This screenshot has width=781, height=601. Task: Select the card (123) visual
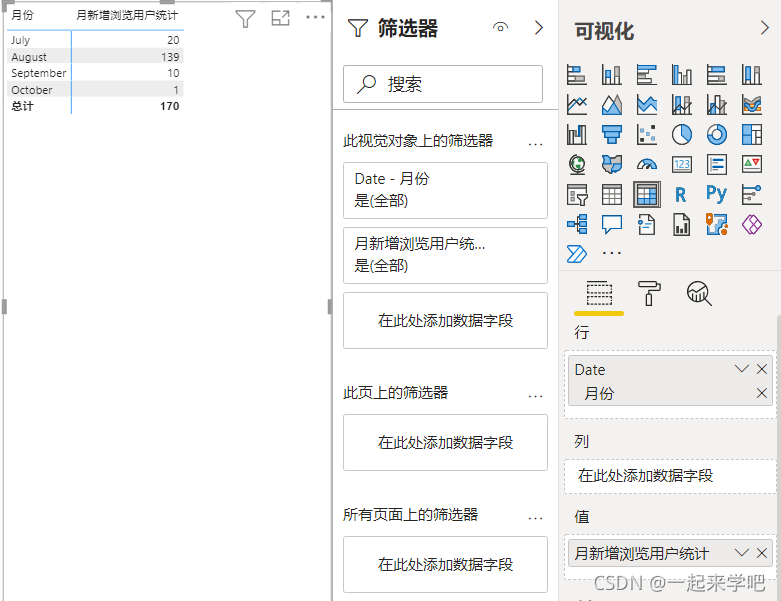tap(681, 164)
